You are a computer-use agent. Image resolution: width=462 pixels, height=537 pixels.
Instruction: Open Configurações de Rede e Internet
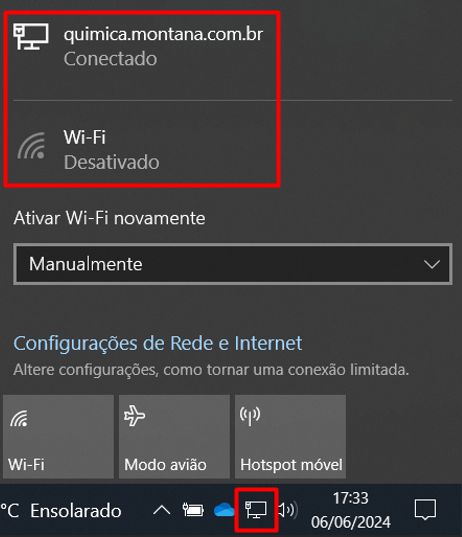[x=158, y=343]
